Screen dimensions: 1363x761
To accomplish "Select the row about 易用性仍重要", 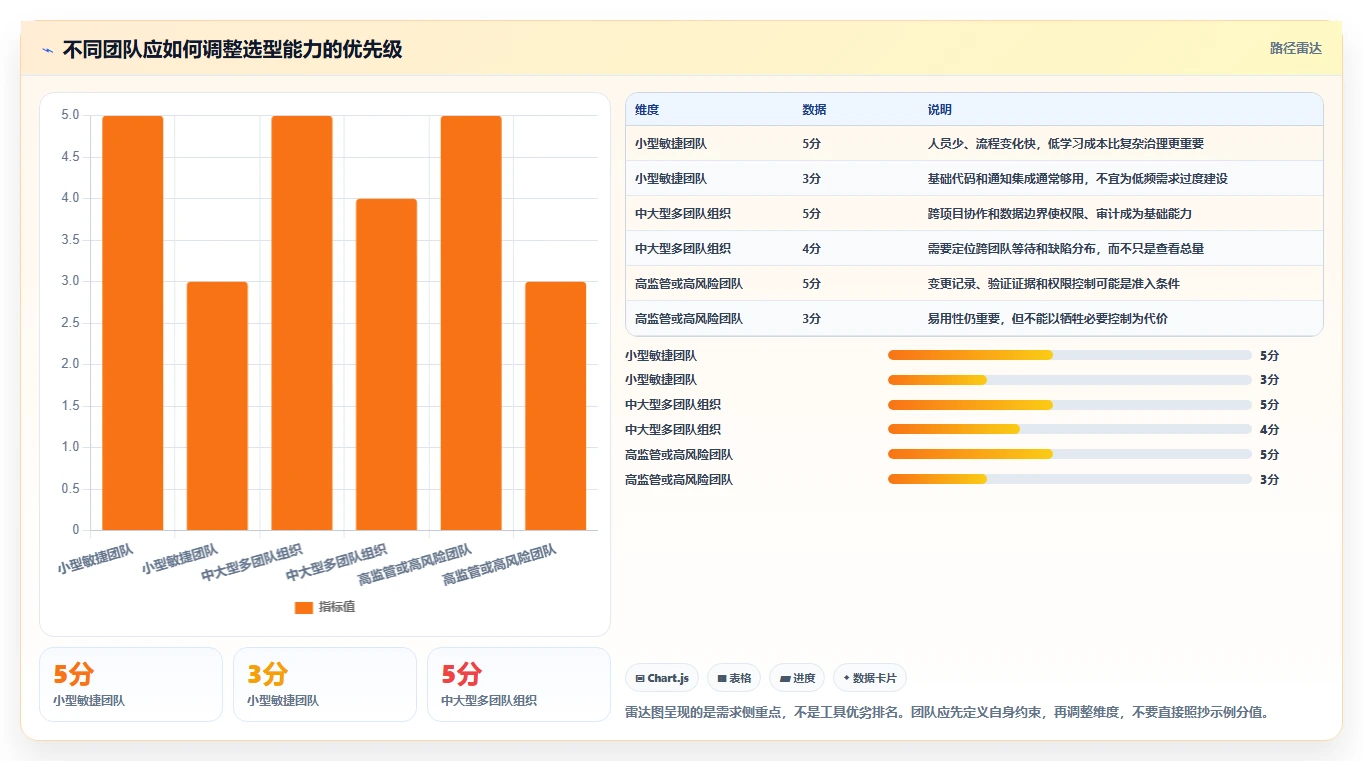I will pos(974,318).
